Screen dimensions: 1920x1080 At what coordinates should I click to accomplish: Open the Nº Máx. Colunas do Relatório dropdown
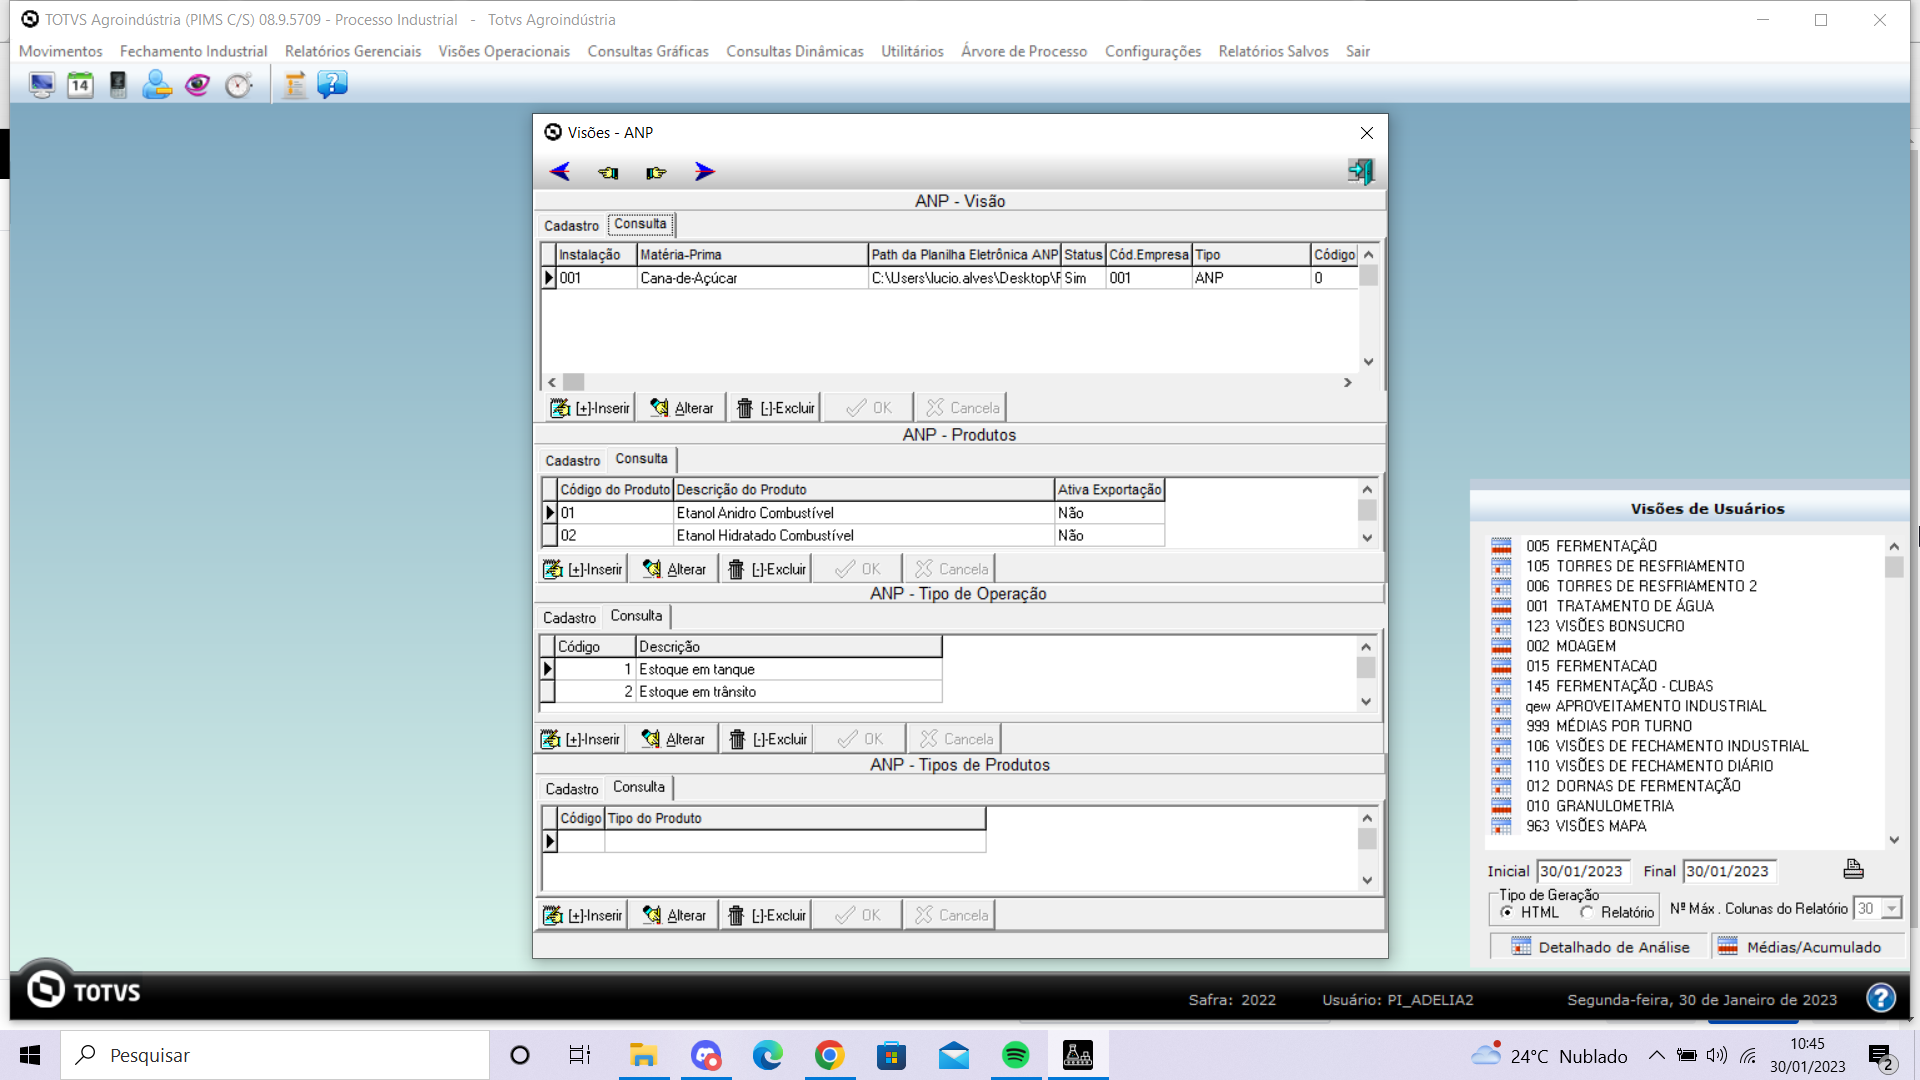[x=1891, y=909]
